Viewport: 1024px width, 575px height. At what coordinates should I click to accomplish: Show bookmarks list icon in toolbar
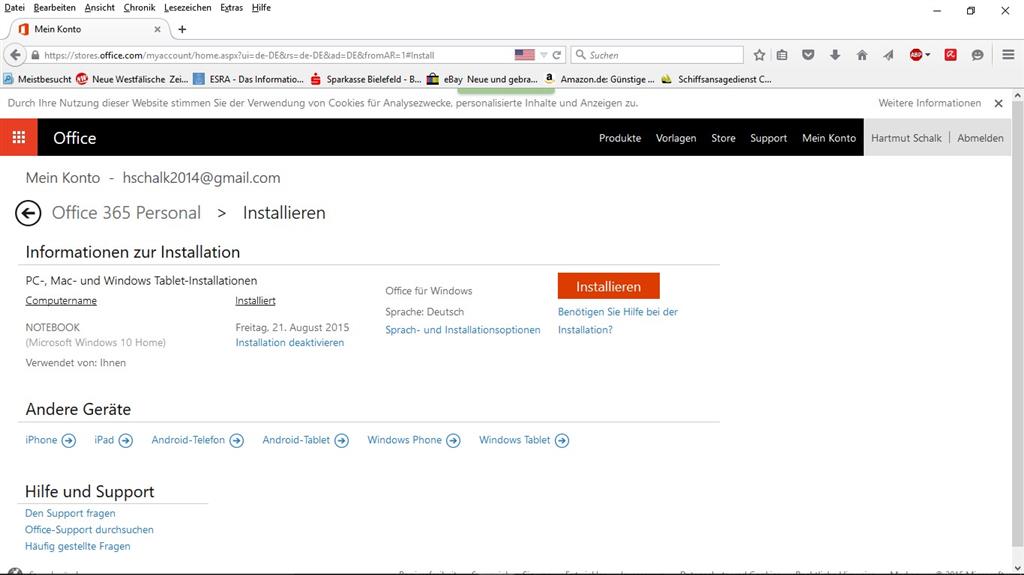click(782, 56)
